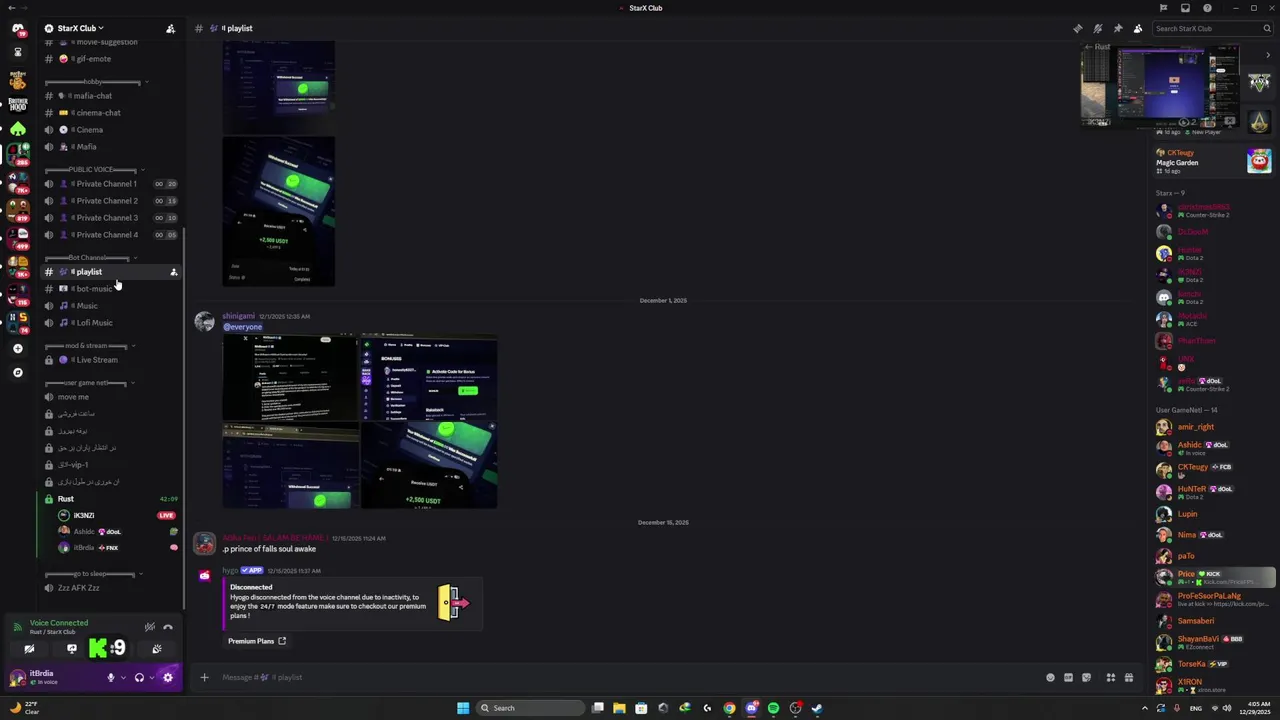The image size is (1280, 720).
Task: Collapse the mod & stream category
Action: pos(90,346)
